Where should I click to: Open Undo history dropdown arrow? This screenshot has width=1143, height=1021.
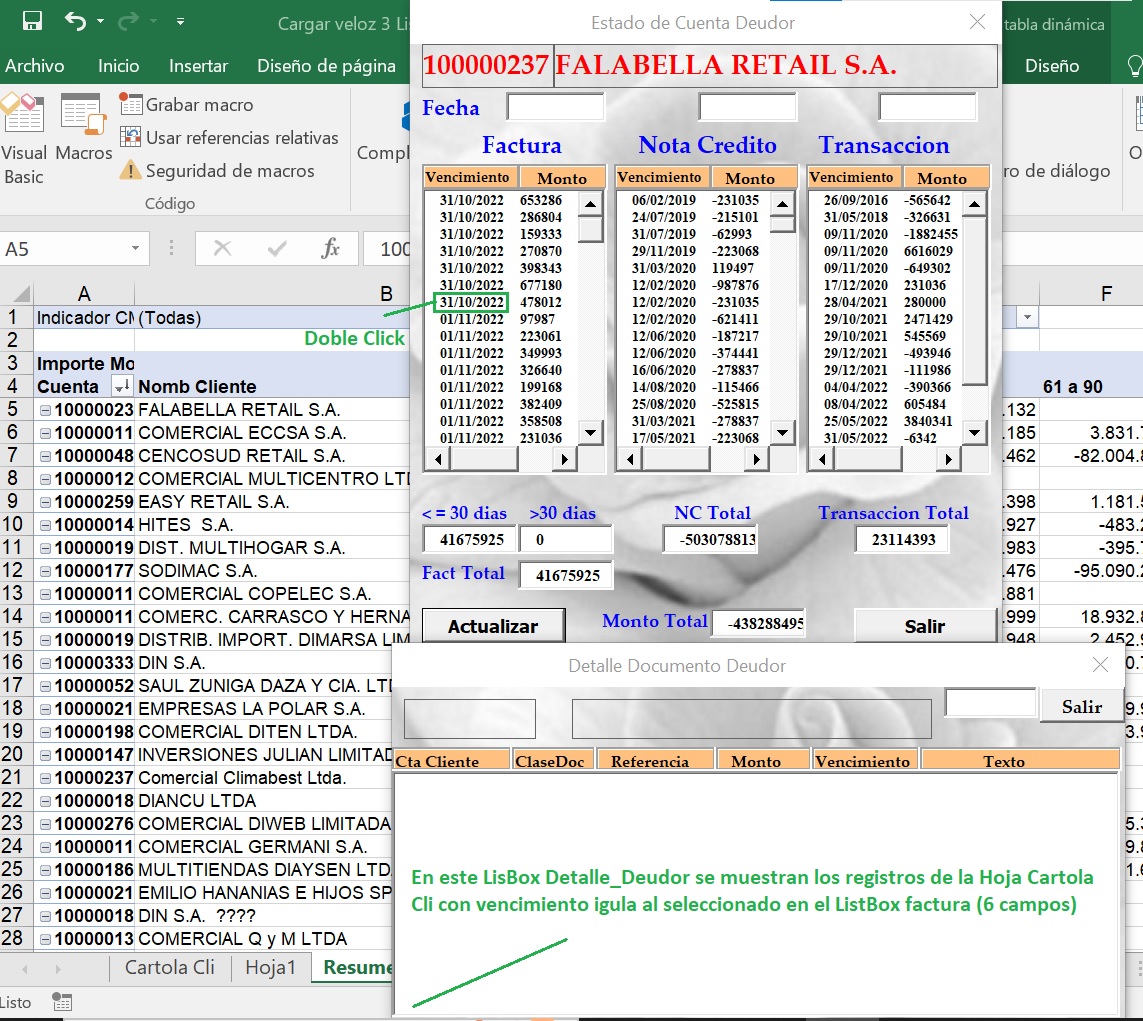coord(101,21)
